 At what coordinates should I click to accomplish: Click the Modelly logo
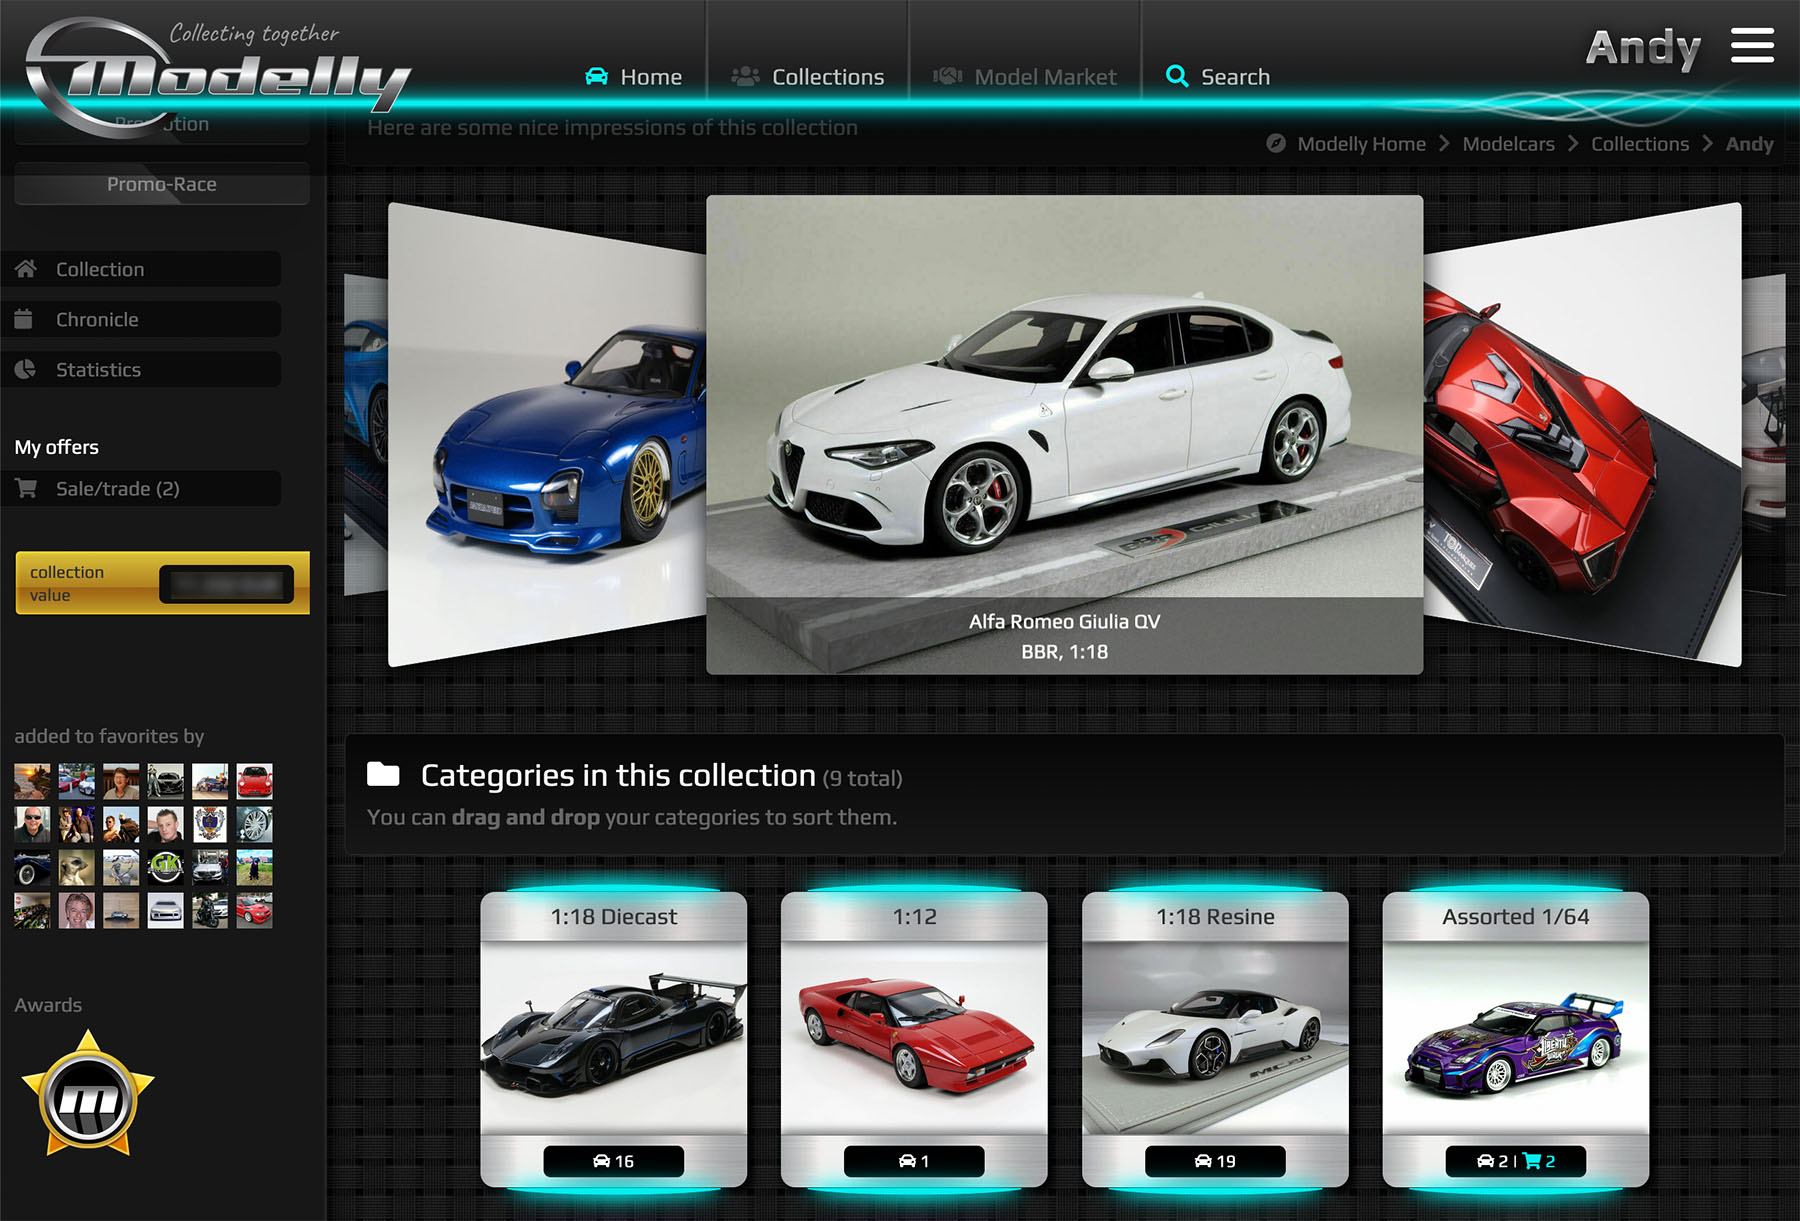tap(220, 75)
